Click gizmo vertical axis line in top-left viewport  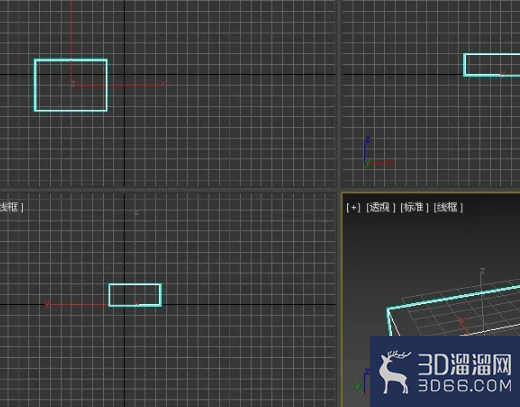pyautogui.click(x=71, y=42)
